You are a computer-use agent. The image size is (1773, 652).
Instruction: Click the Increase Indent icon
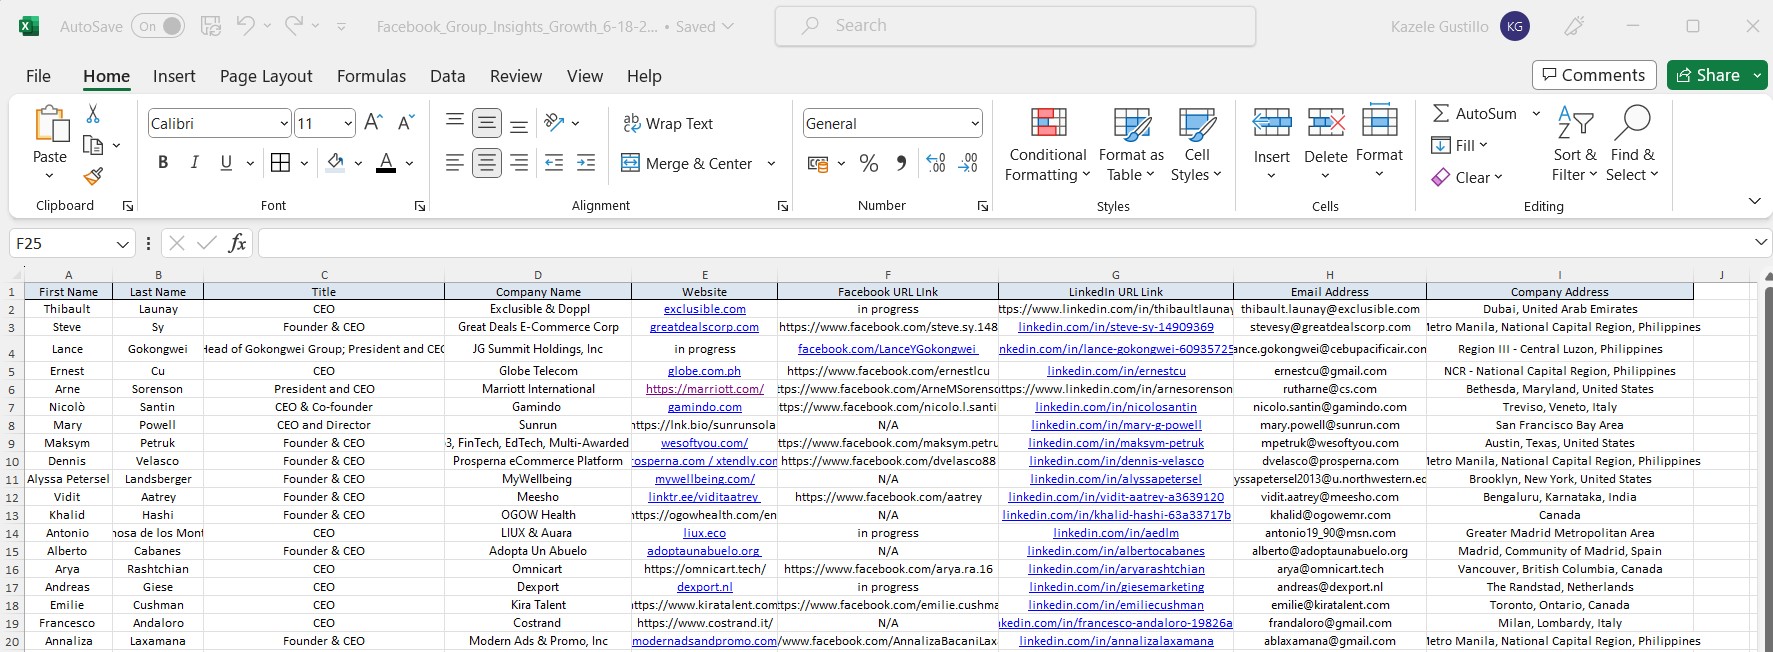[586, 163]
